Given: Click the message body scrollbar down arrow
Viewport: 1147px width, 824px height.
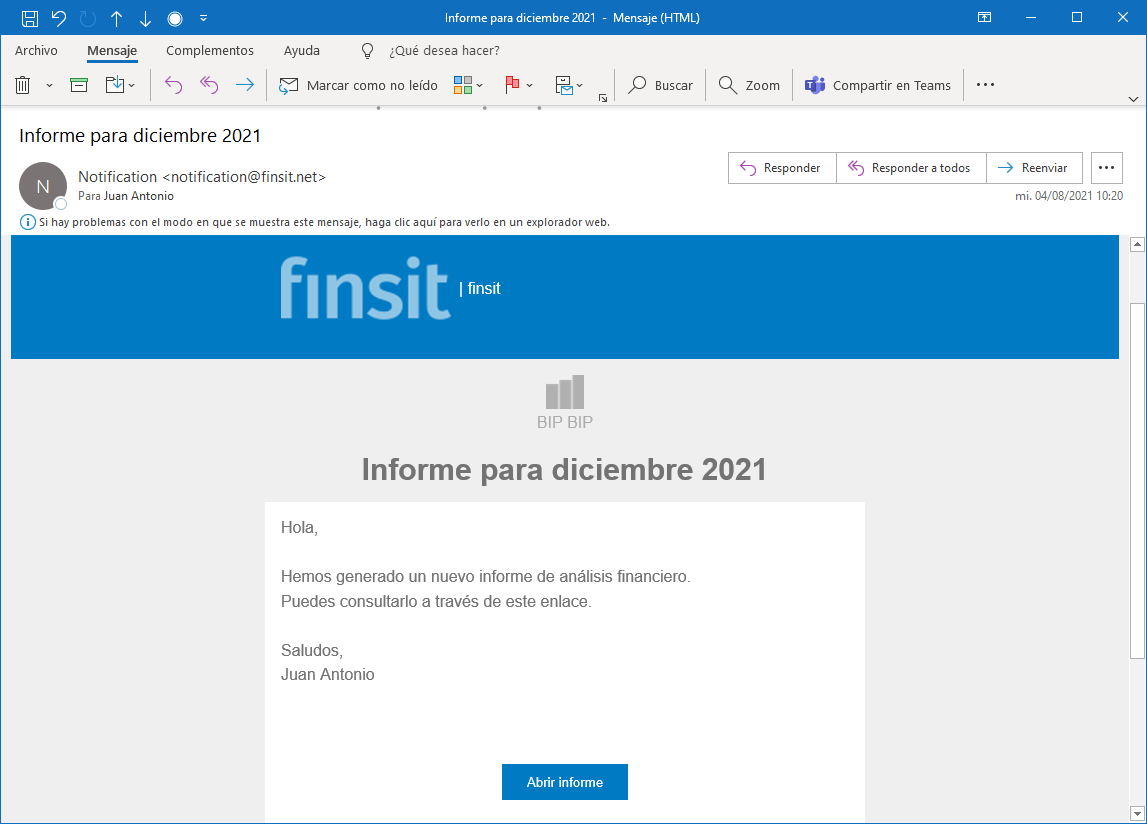Looking at the screenshot, I should (x=1137, y=813).
